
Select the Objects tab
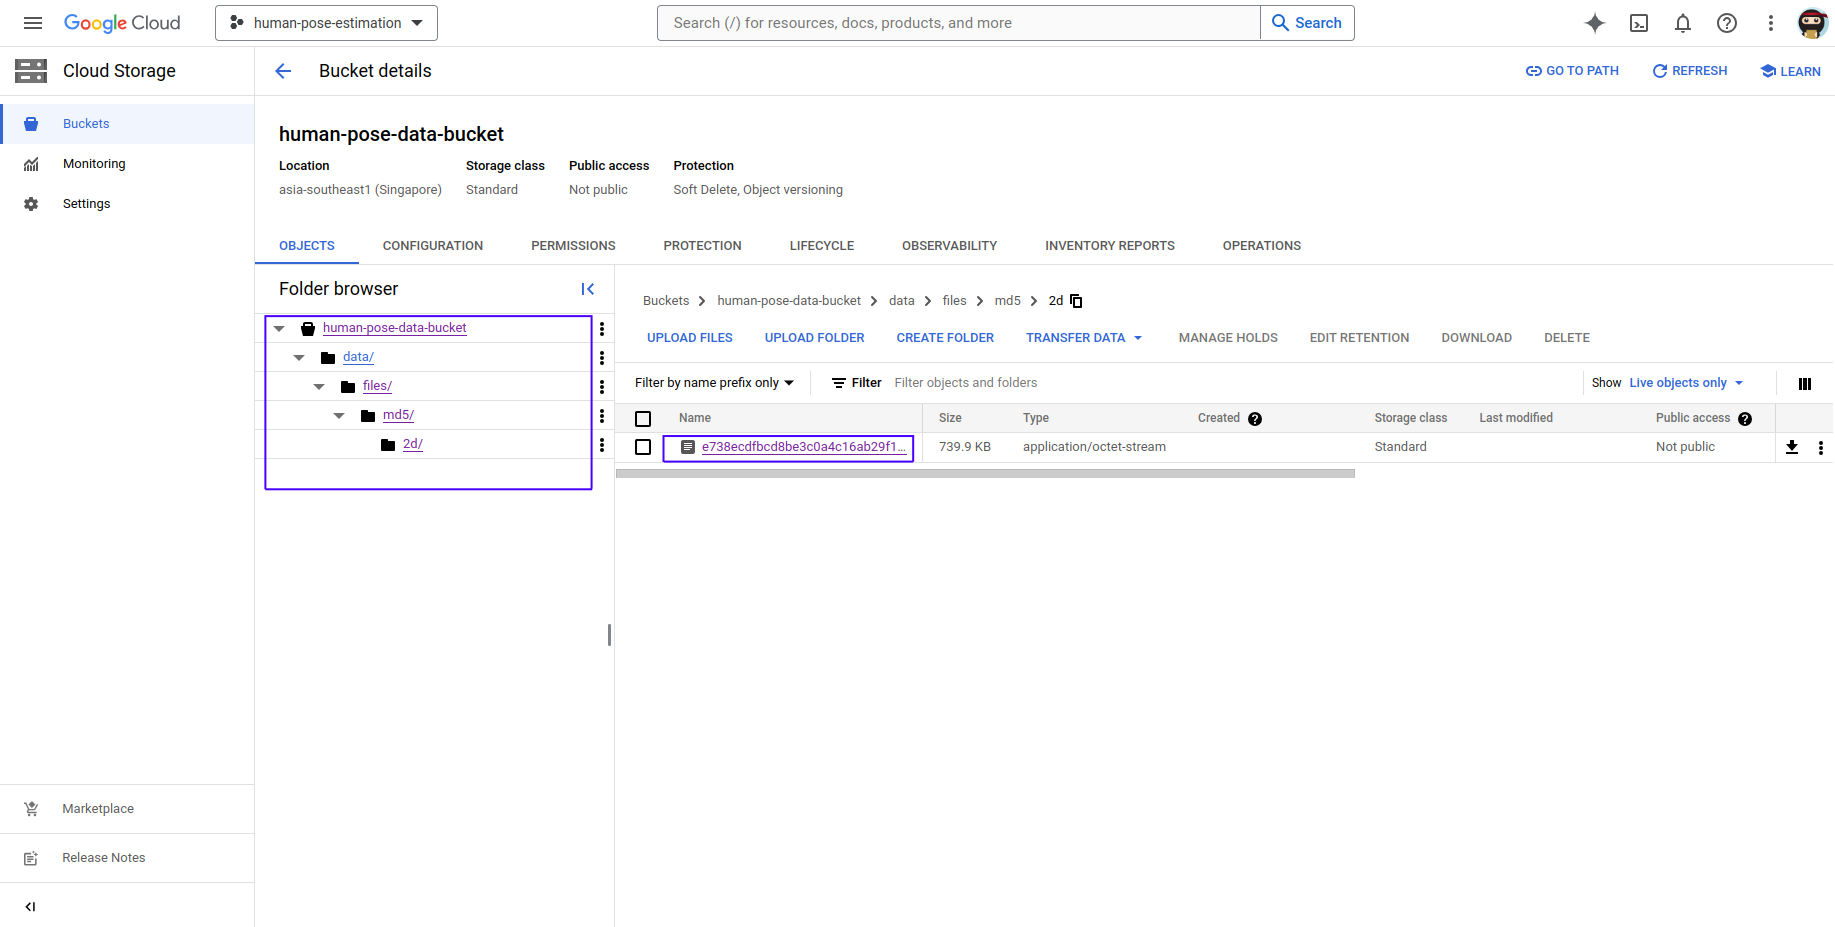tap(307, 246)
